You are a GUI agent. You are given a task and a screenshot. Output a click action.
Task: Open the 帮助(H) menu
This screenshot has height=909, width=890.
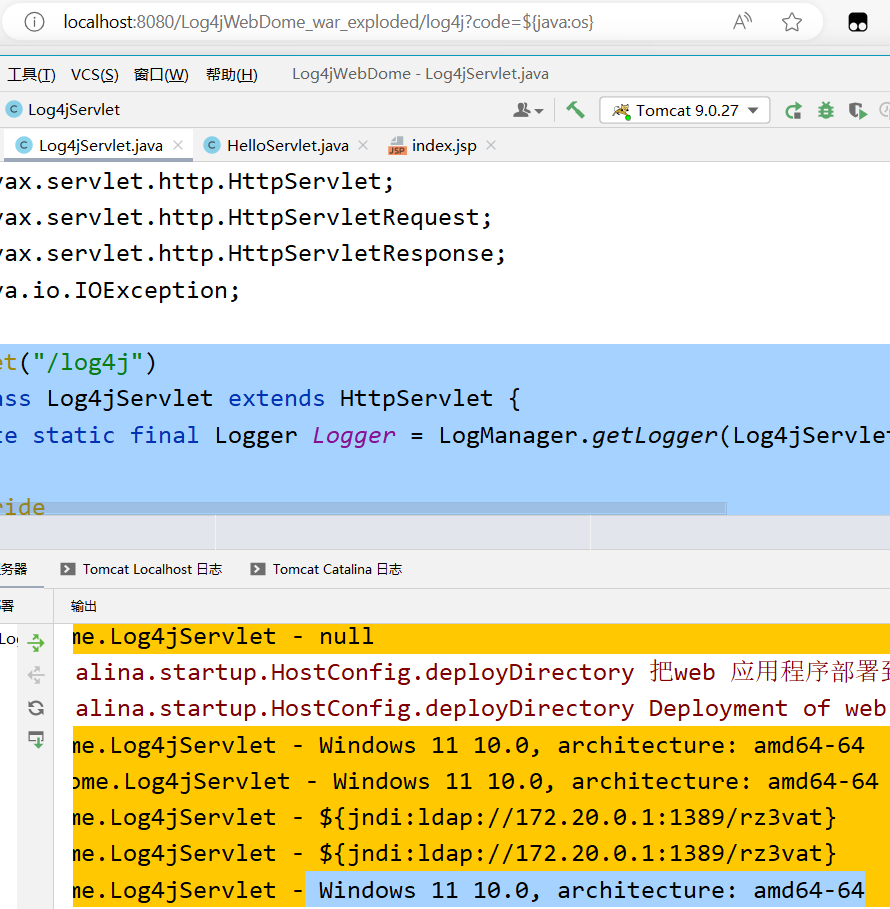click(x=231, y=75)
